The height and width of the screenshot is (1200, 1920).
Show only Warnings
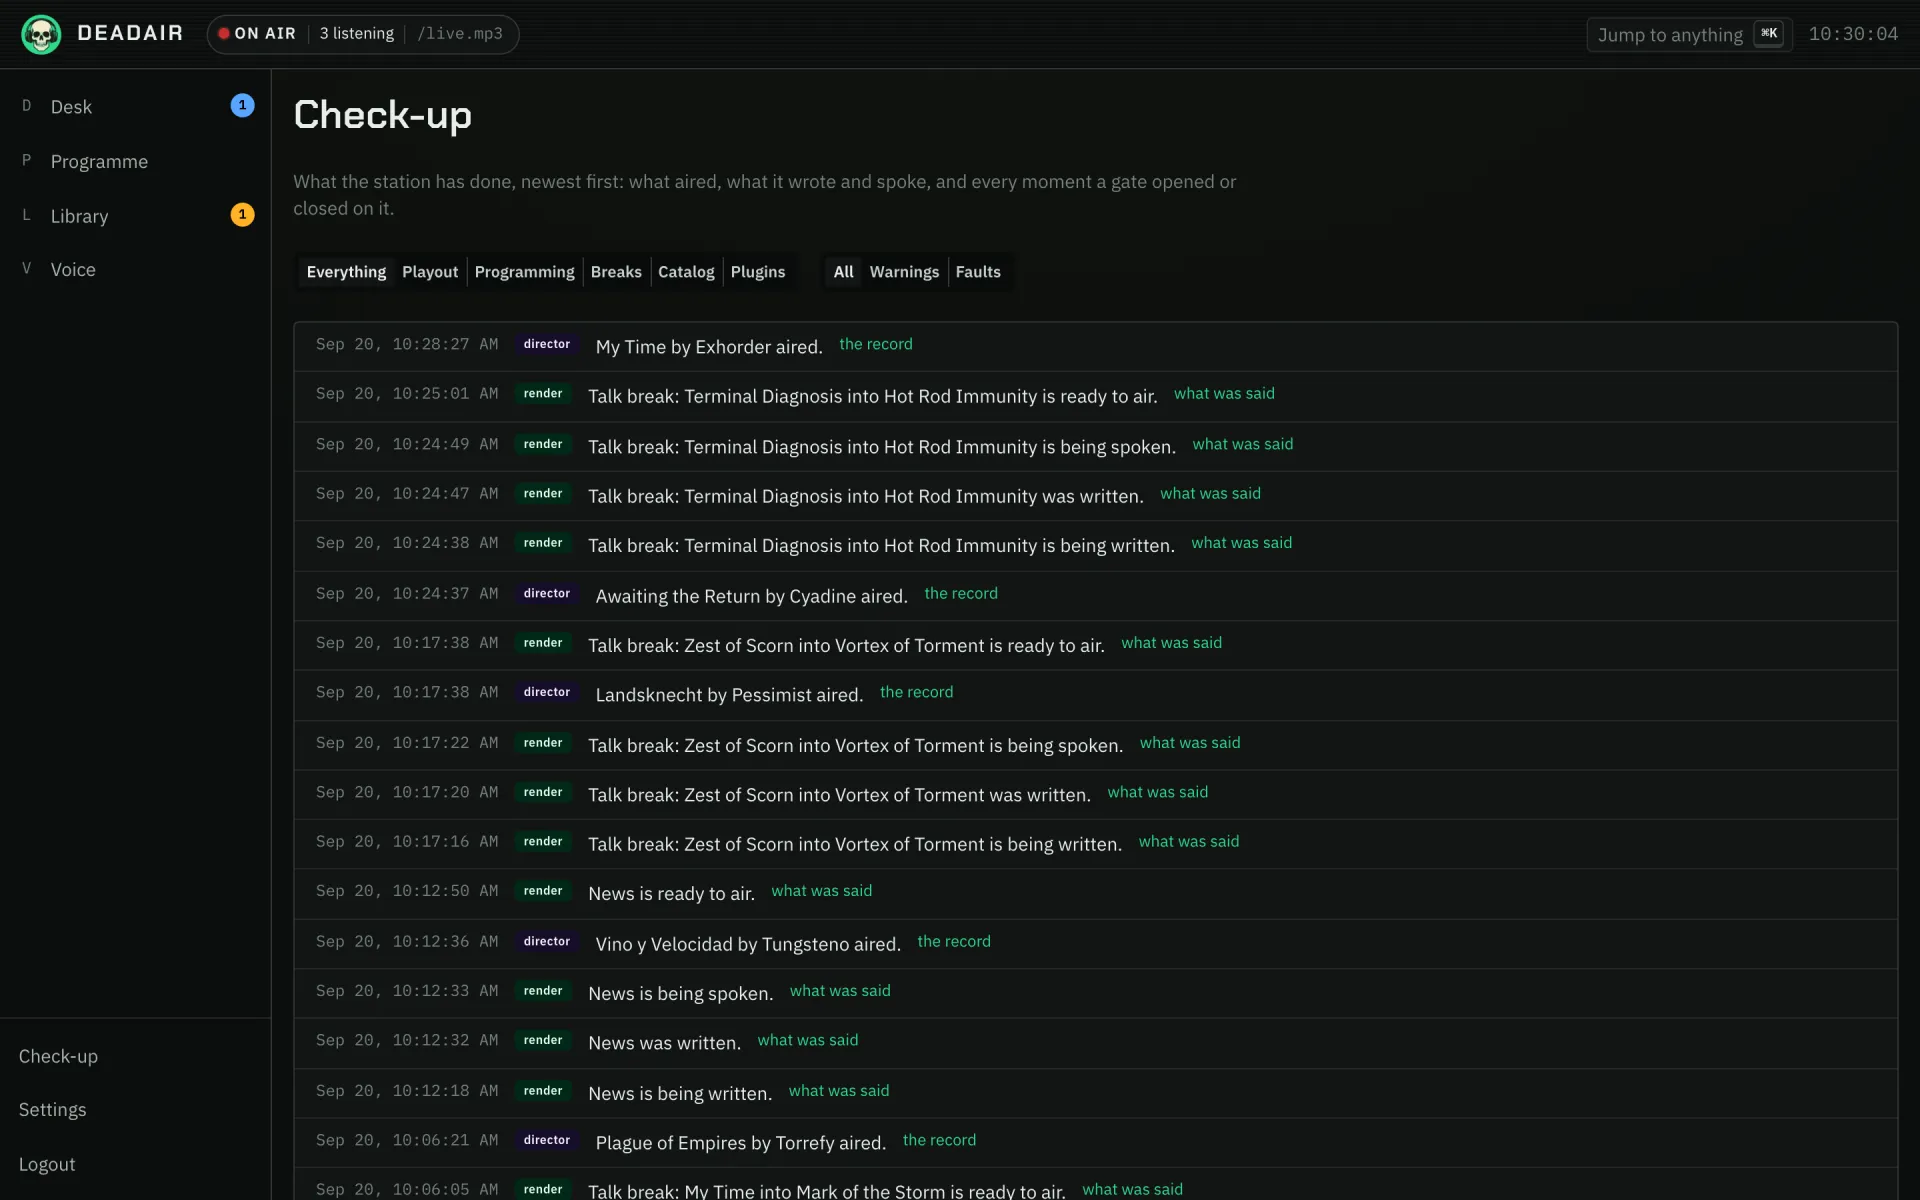904,272
